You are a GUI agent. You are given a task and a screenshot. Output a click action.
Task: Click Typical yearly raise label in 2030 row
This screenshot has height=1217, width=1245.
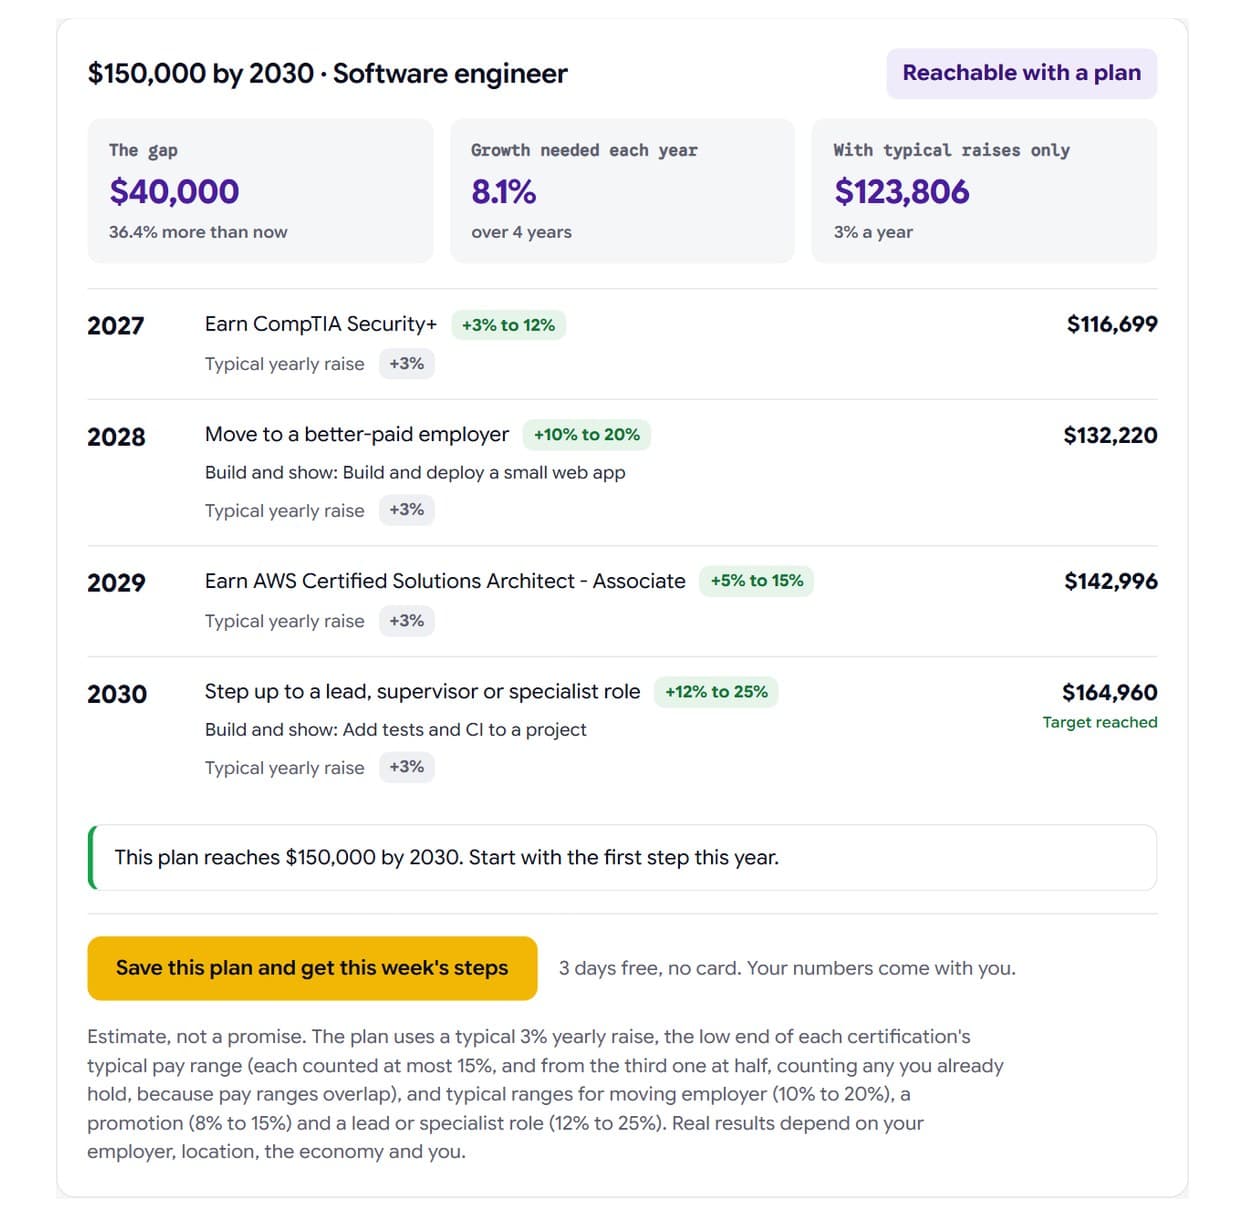285,768
